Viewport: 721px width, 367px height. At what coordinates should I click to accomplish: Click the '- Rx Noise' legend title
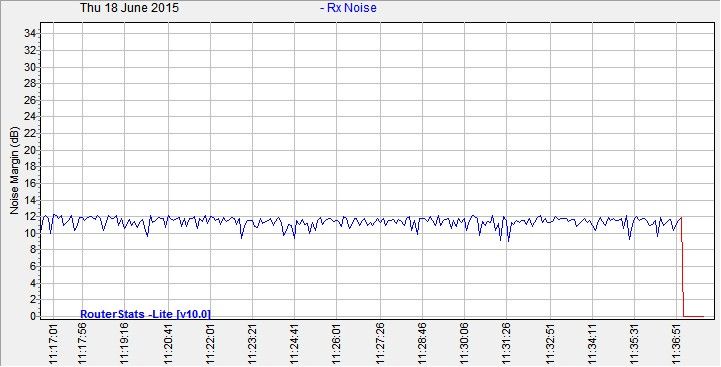coord(348,8)
